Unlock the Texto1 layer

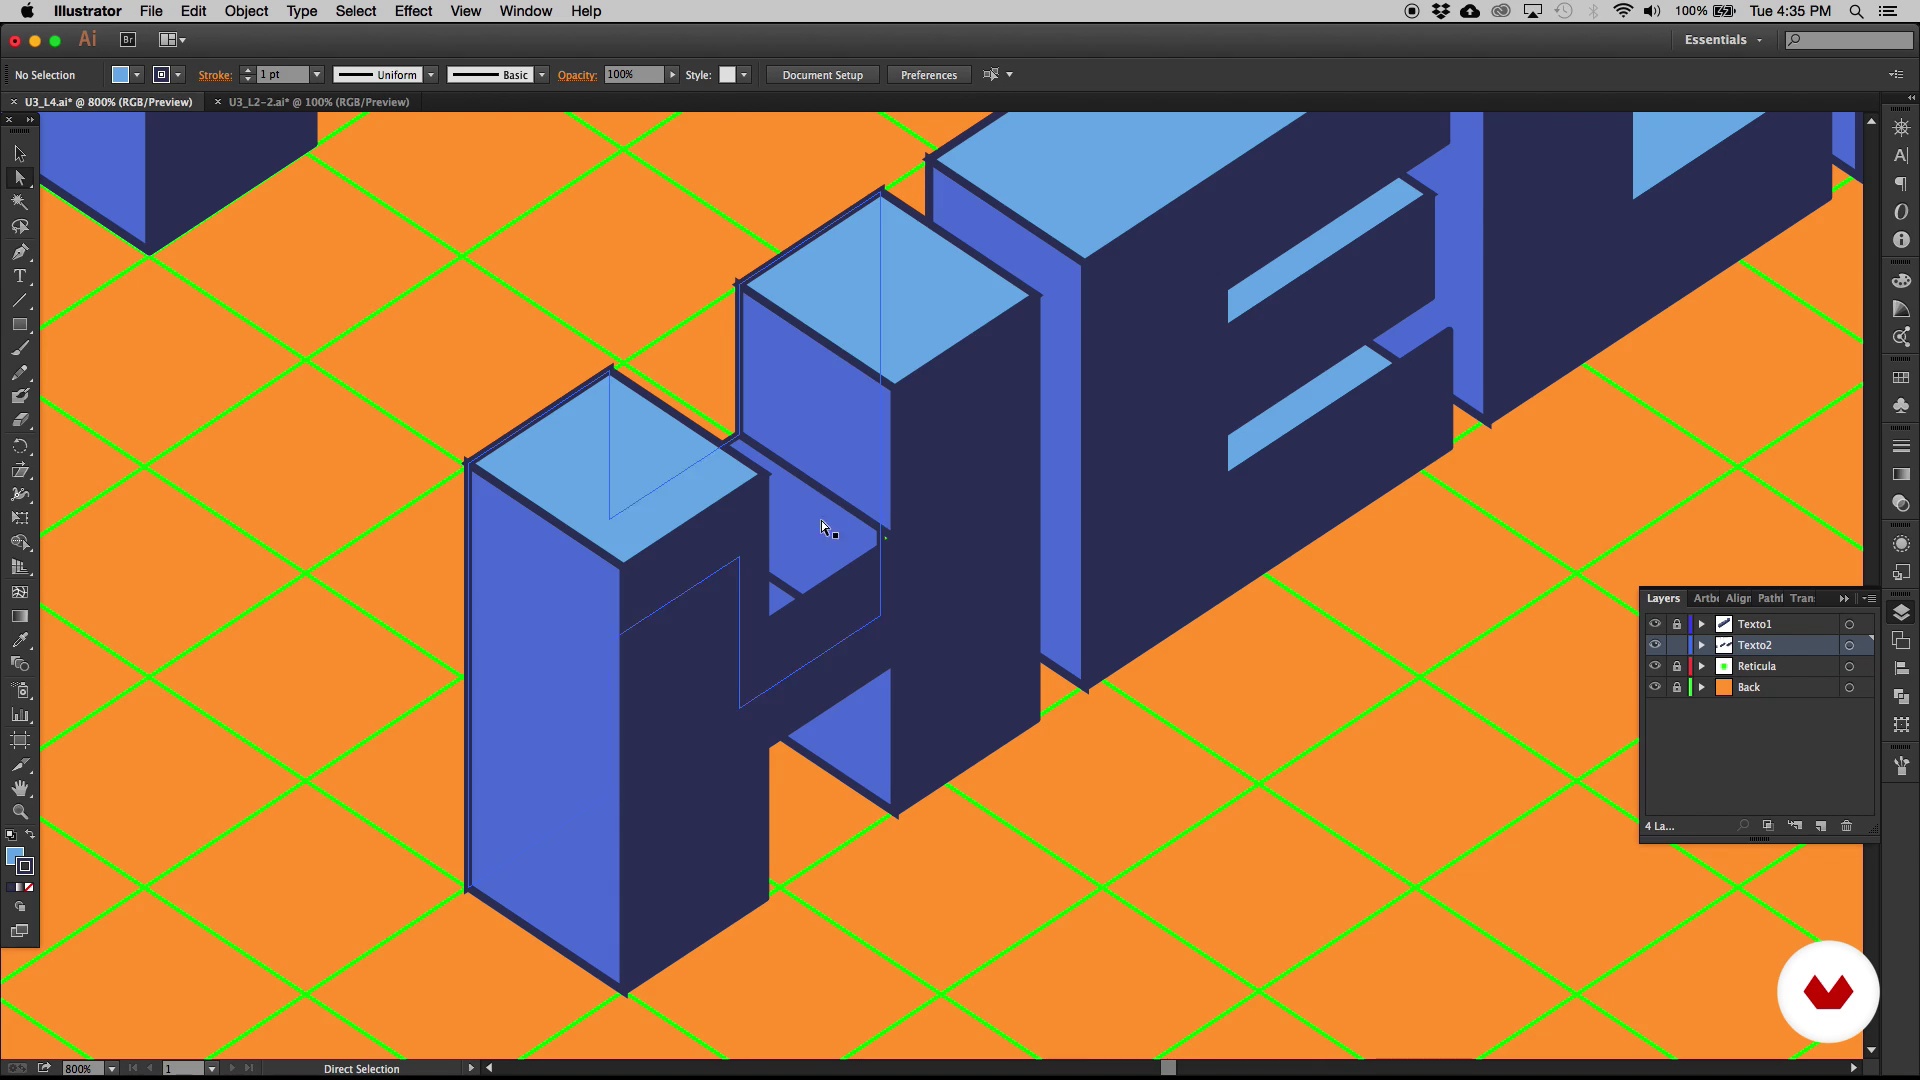click(x=1677, y=624)
